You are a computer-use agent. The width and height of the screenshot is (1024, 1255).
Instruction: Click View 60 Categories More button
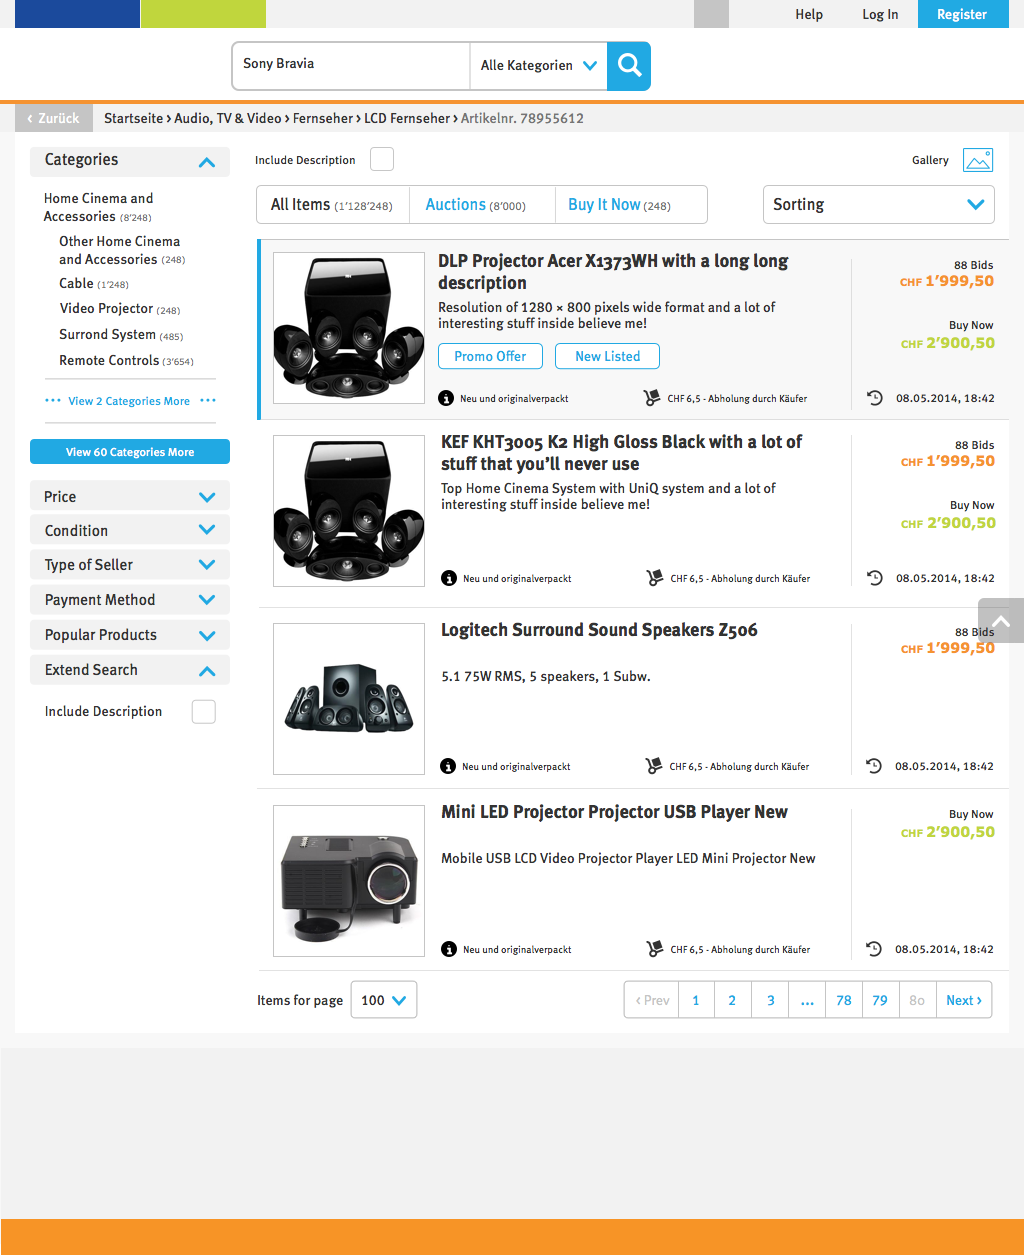pyautogui.click(x=130, y=452)
